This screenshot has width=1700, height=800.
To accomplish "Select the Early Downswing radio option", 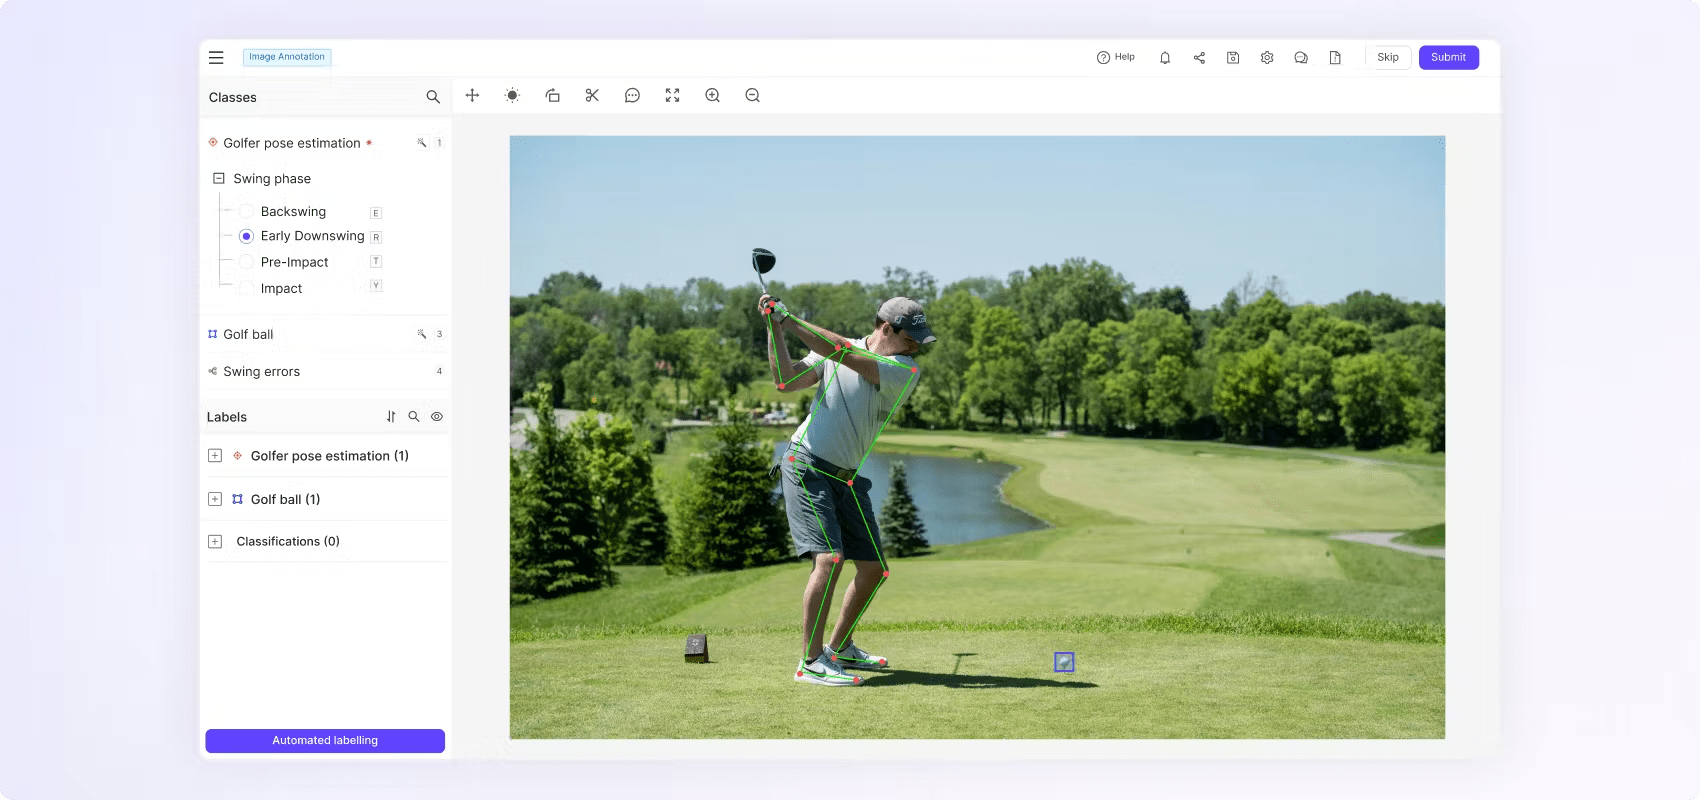I will (x=246, y=236).
